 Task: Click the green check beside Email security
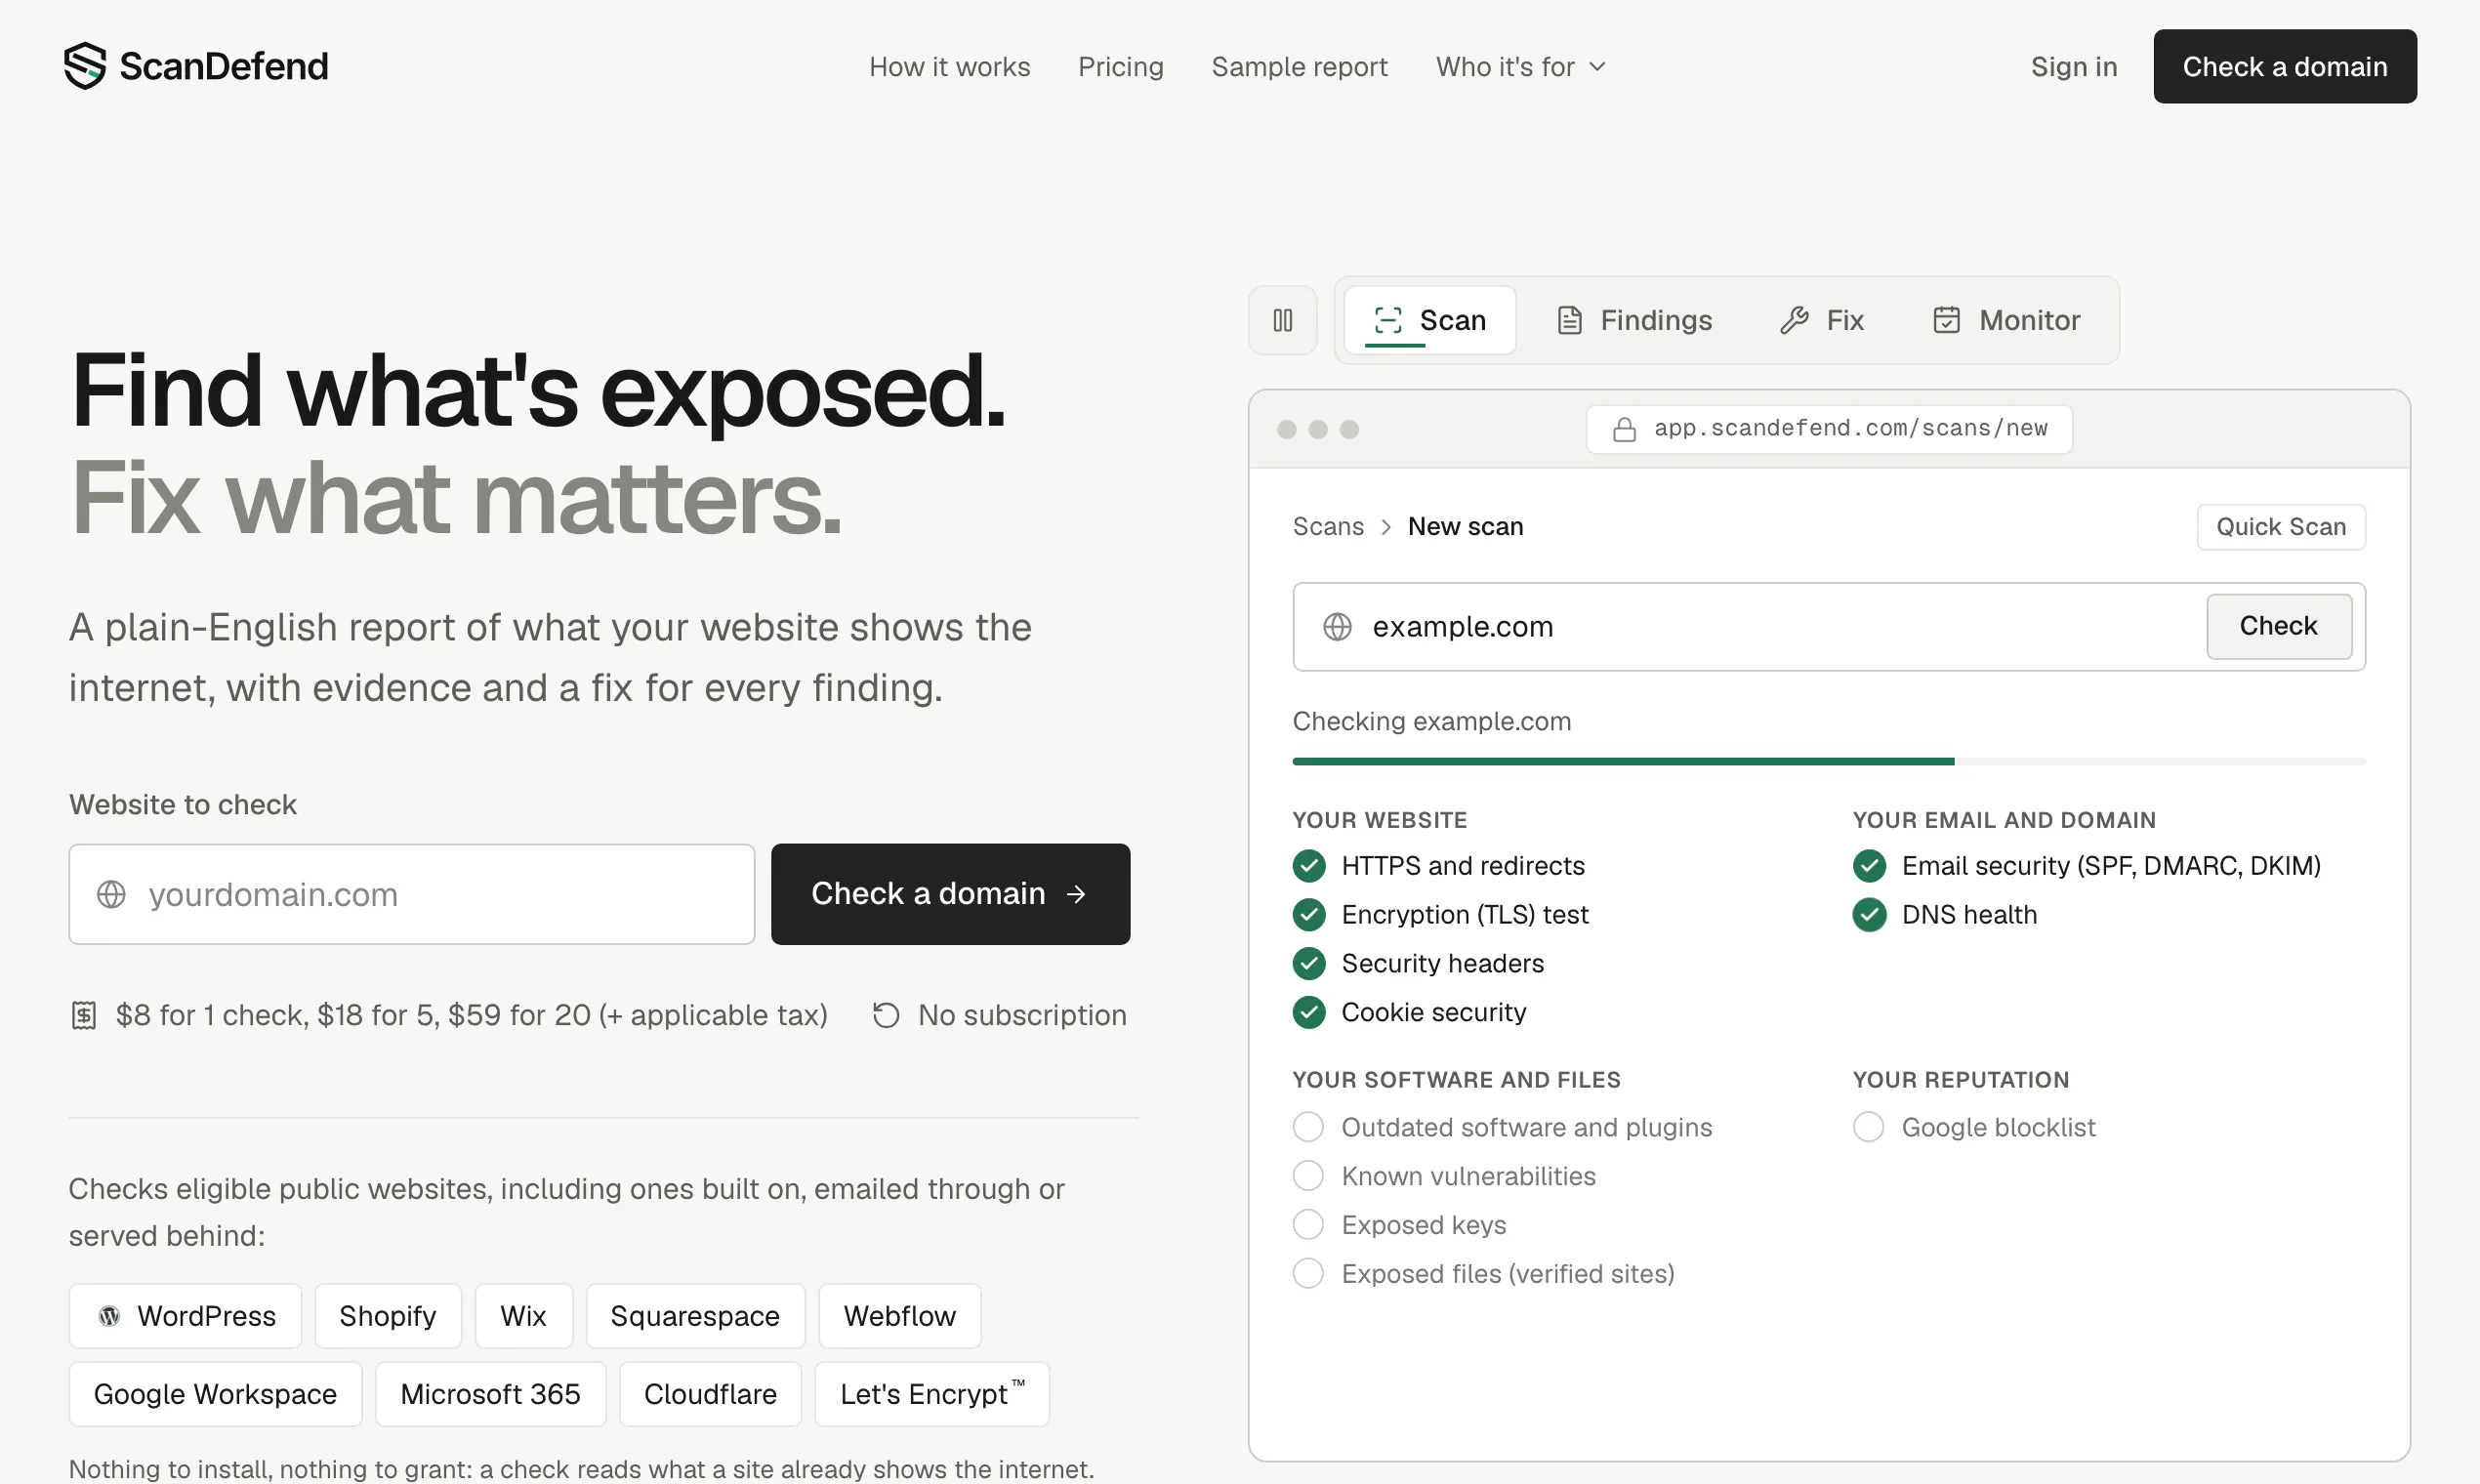coord(1869,866)
